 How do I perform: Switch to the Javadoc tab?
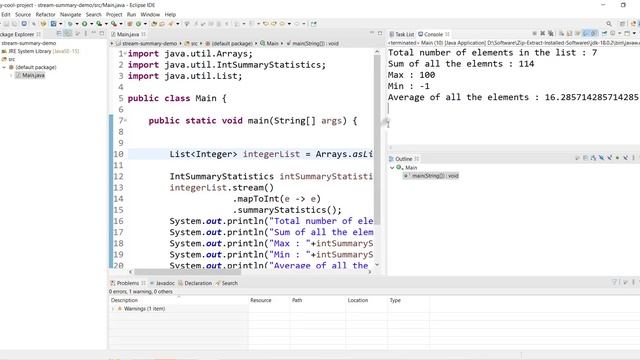pyautogui.click(x=162, y=283)
